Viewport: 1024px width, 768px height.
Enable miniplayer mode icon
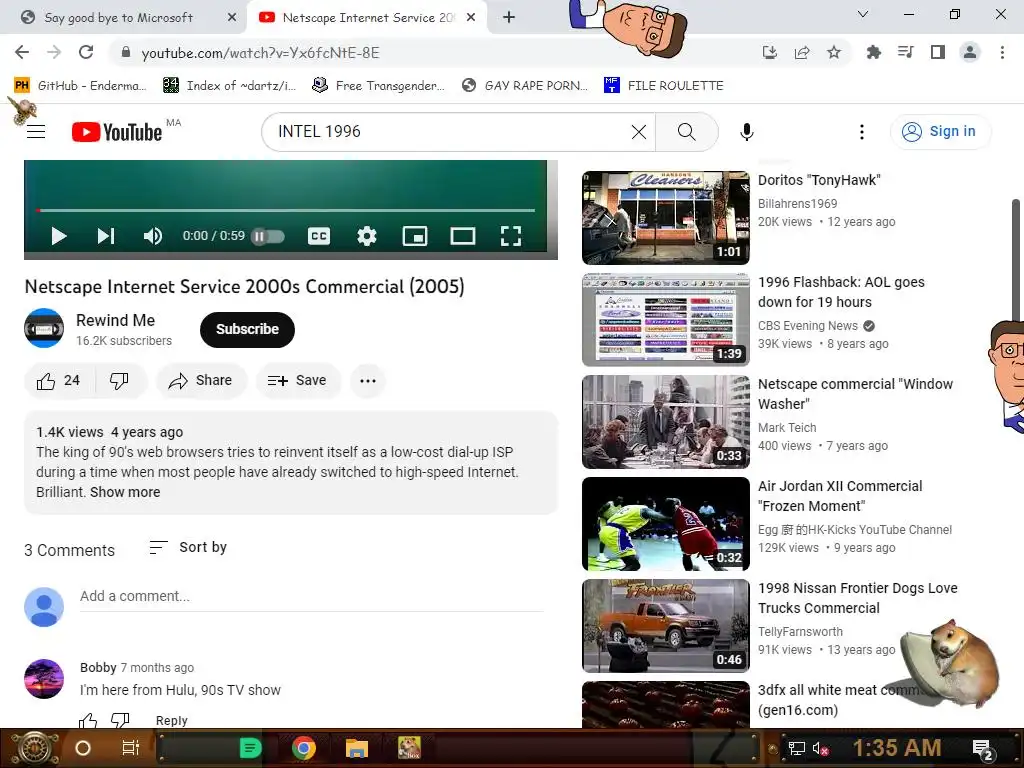coord(415,236)
